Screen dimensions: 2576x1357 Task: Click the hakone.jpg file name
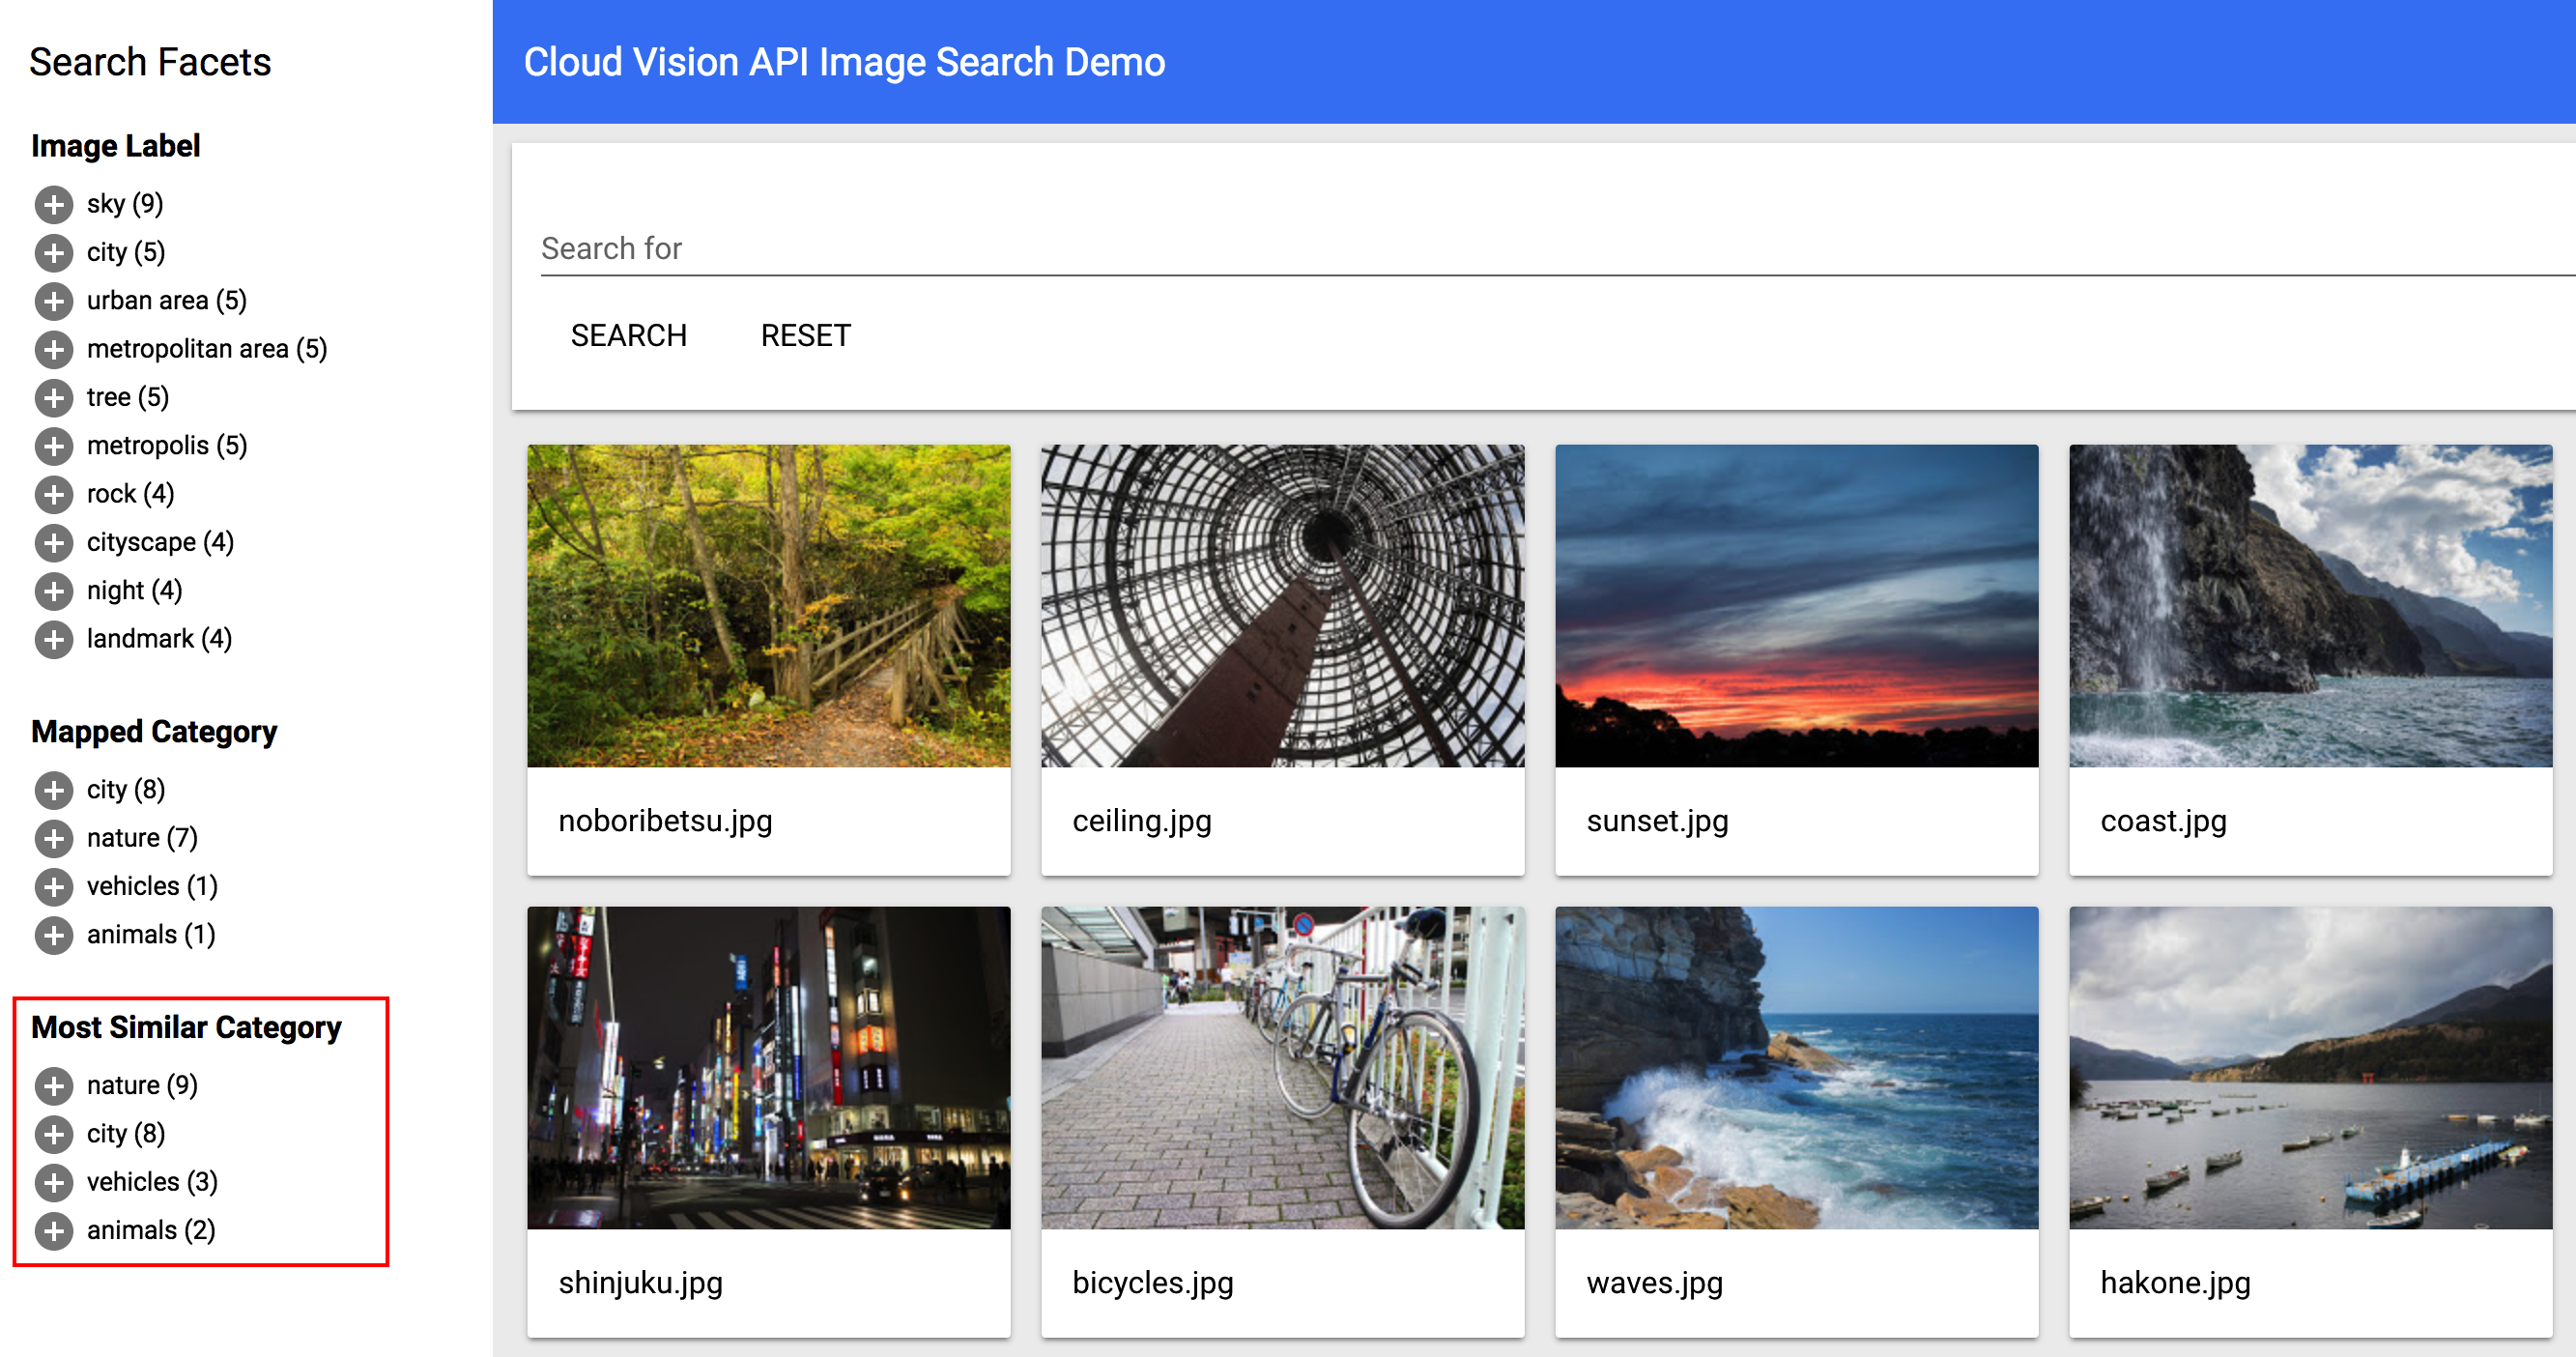[x=2175, y=1283]
